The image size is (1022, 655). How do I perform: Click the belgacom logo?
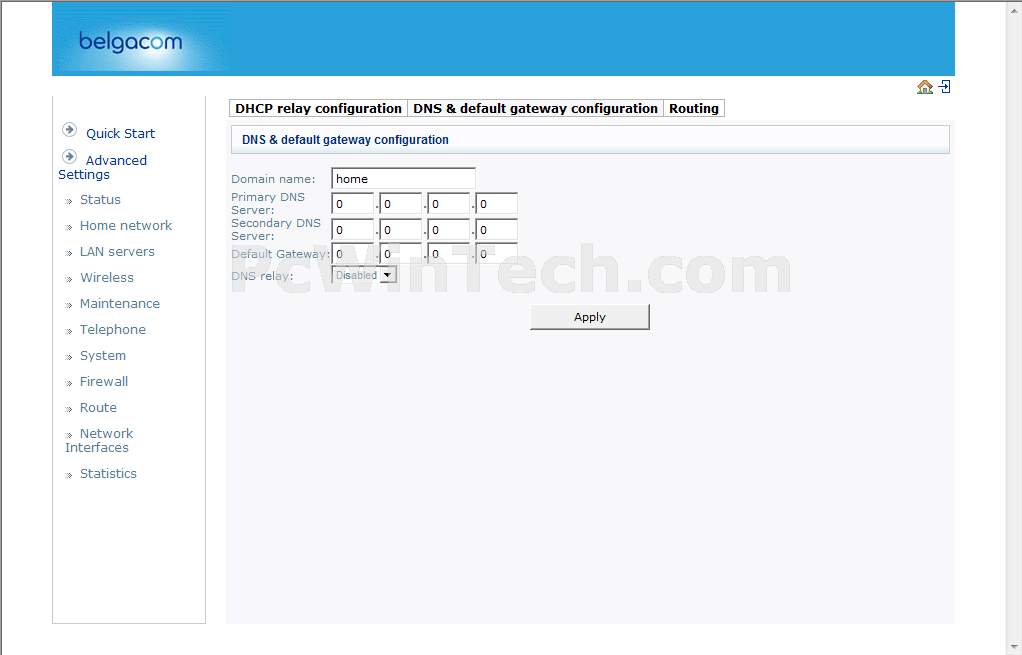click(x=130, y=42)
